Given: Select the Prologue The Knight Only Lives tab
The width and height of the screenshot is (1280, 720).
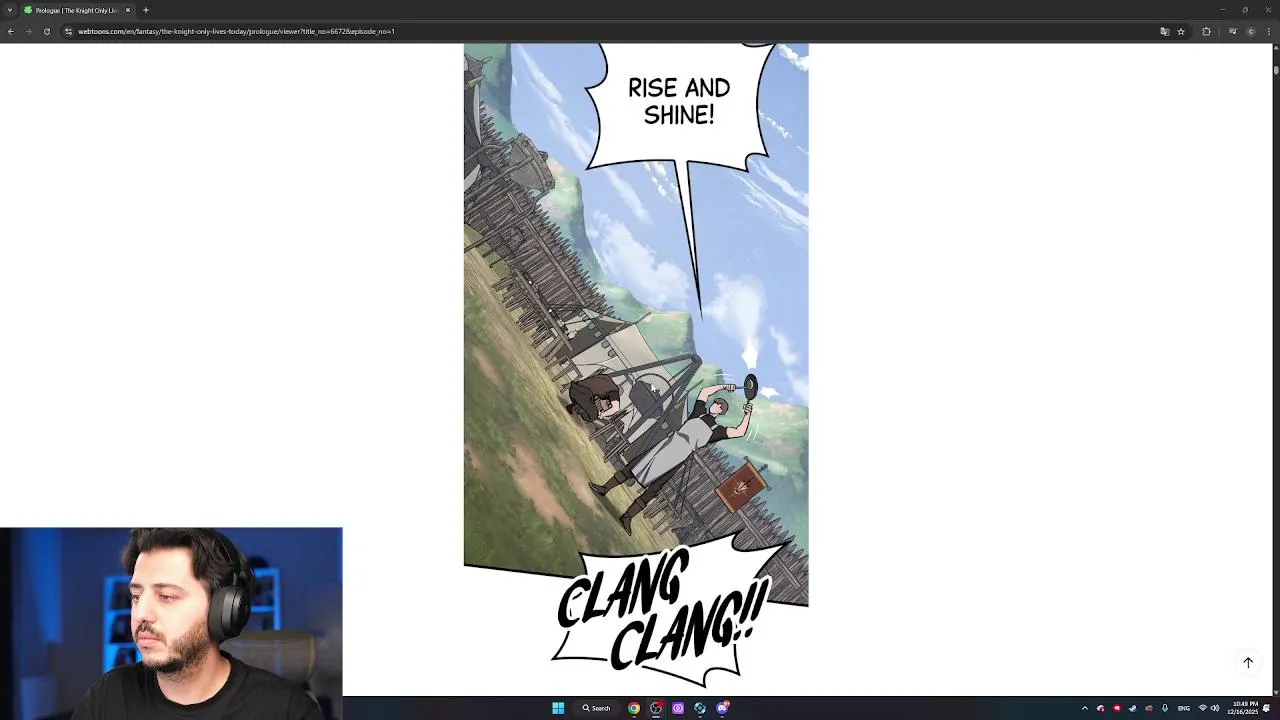Looking at the screenshot, I should pos(78,10).
